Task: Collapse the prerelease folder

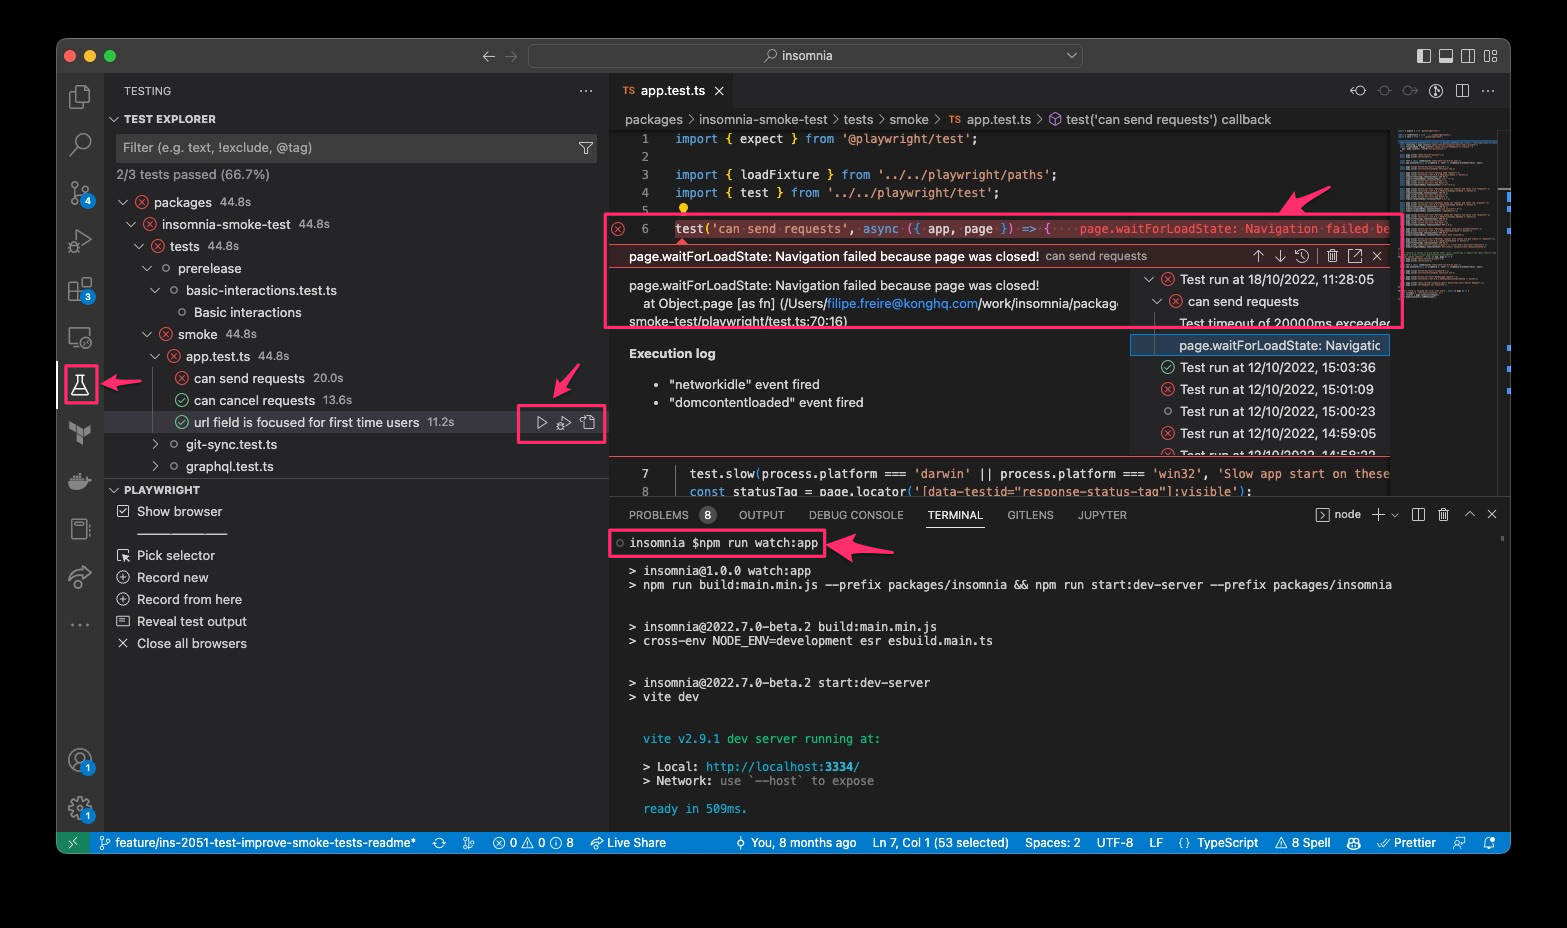Action: click(147, 268)
